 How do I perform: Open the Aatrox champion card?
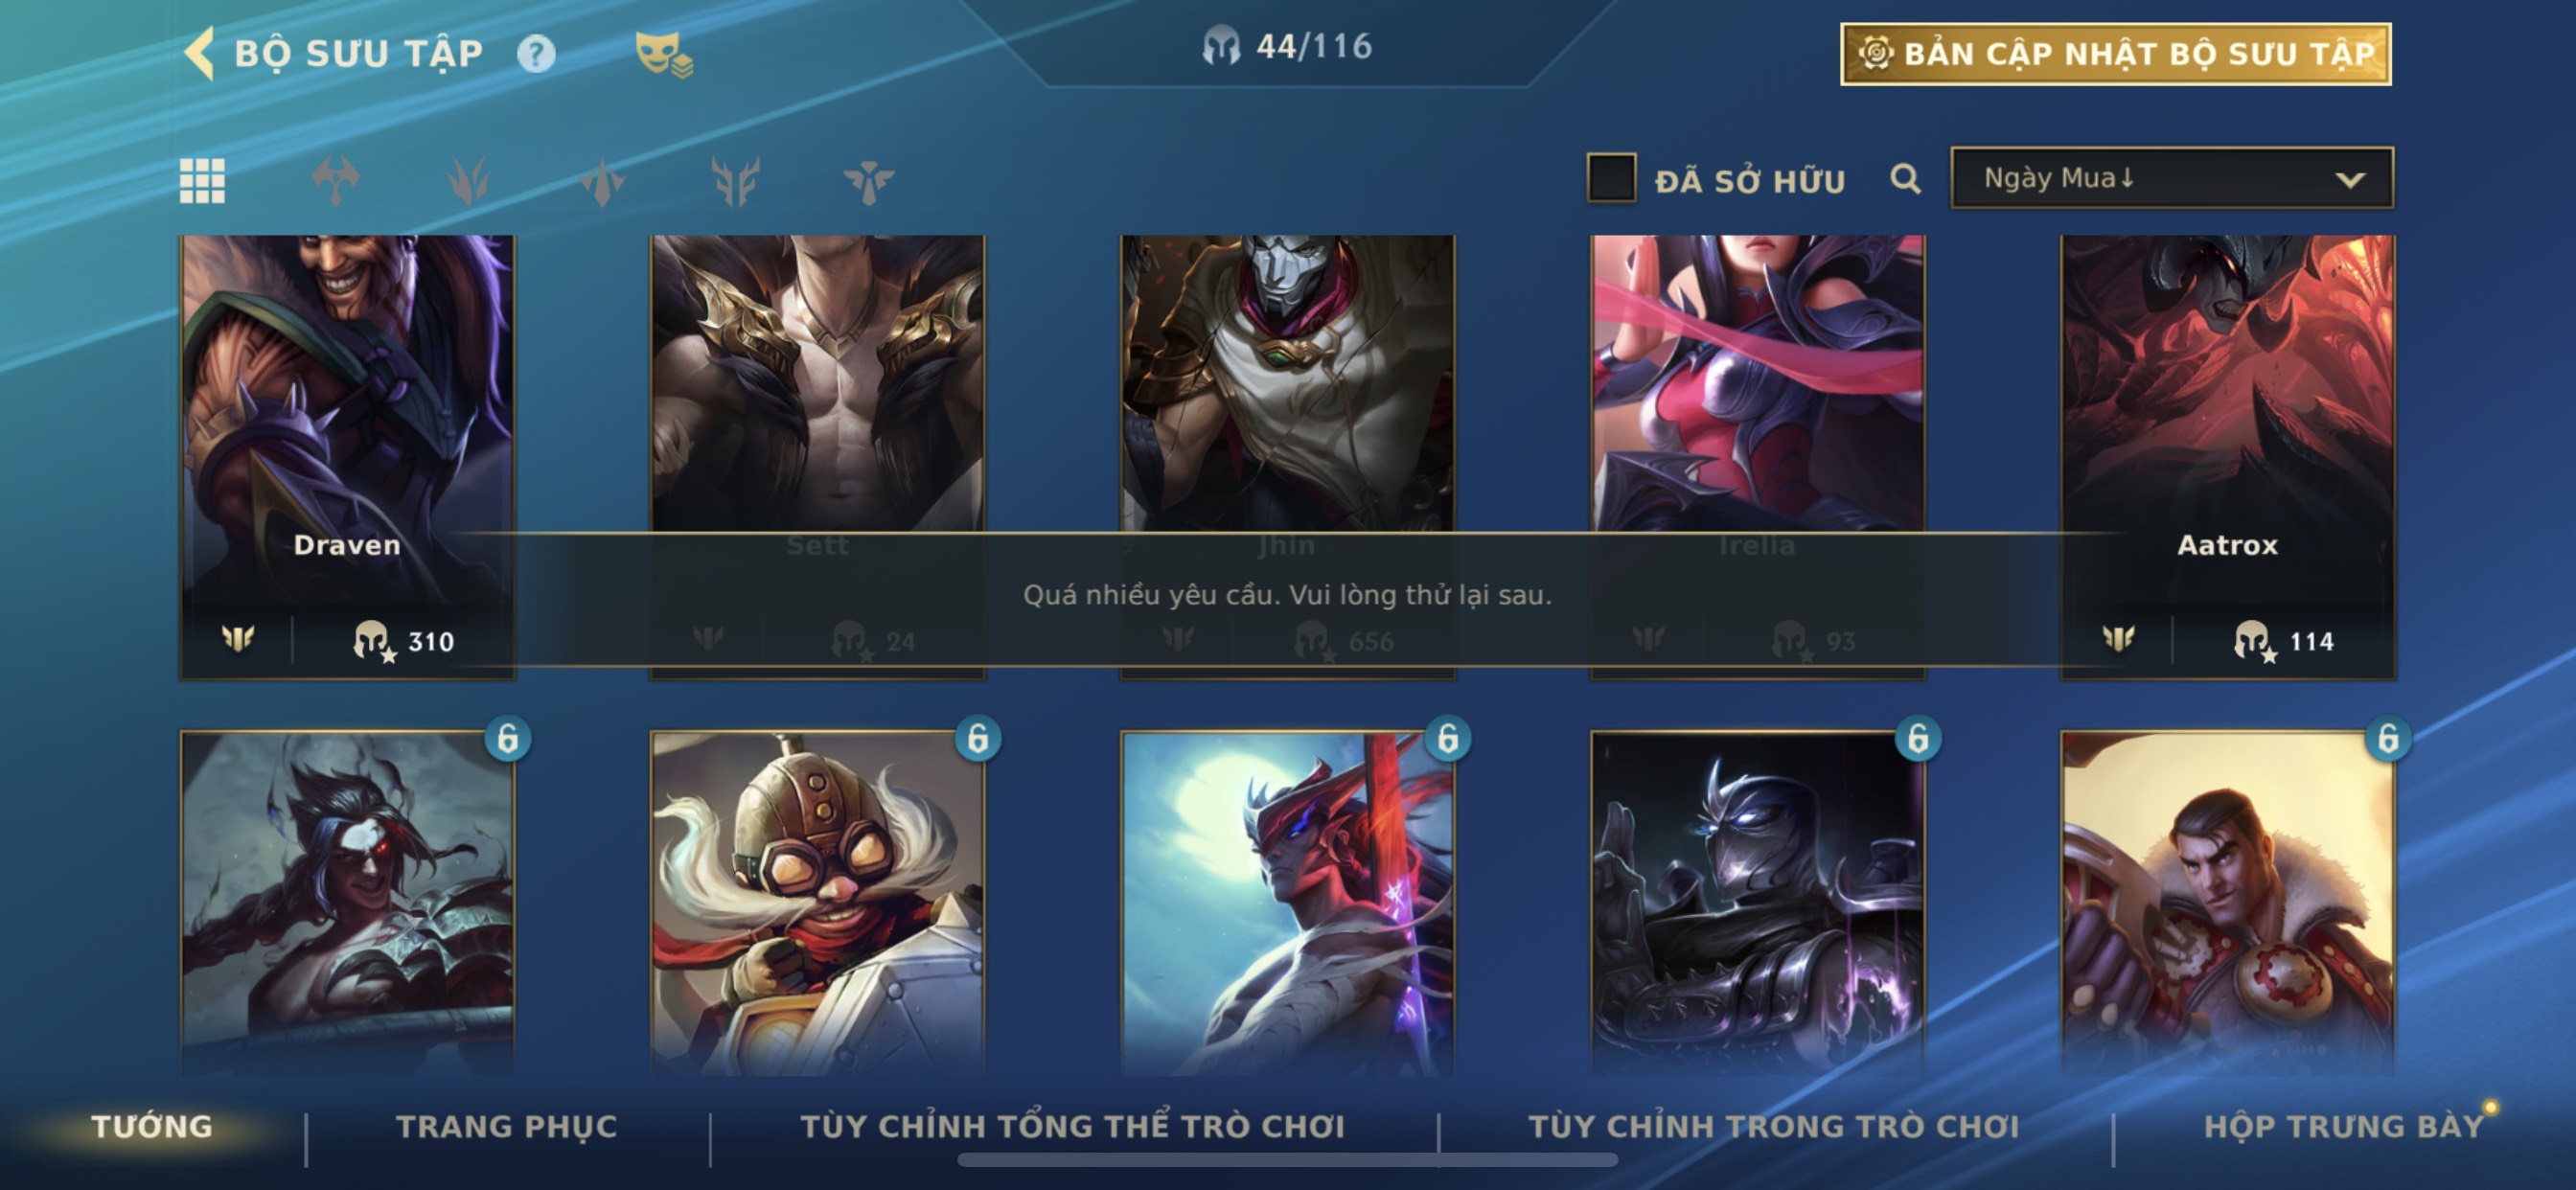(2228, 457)
